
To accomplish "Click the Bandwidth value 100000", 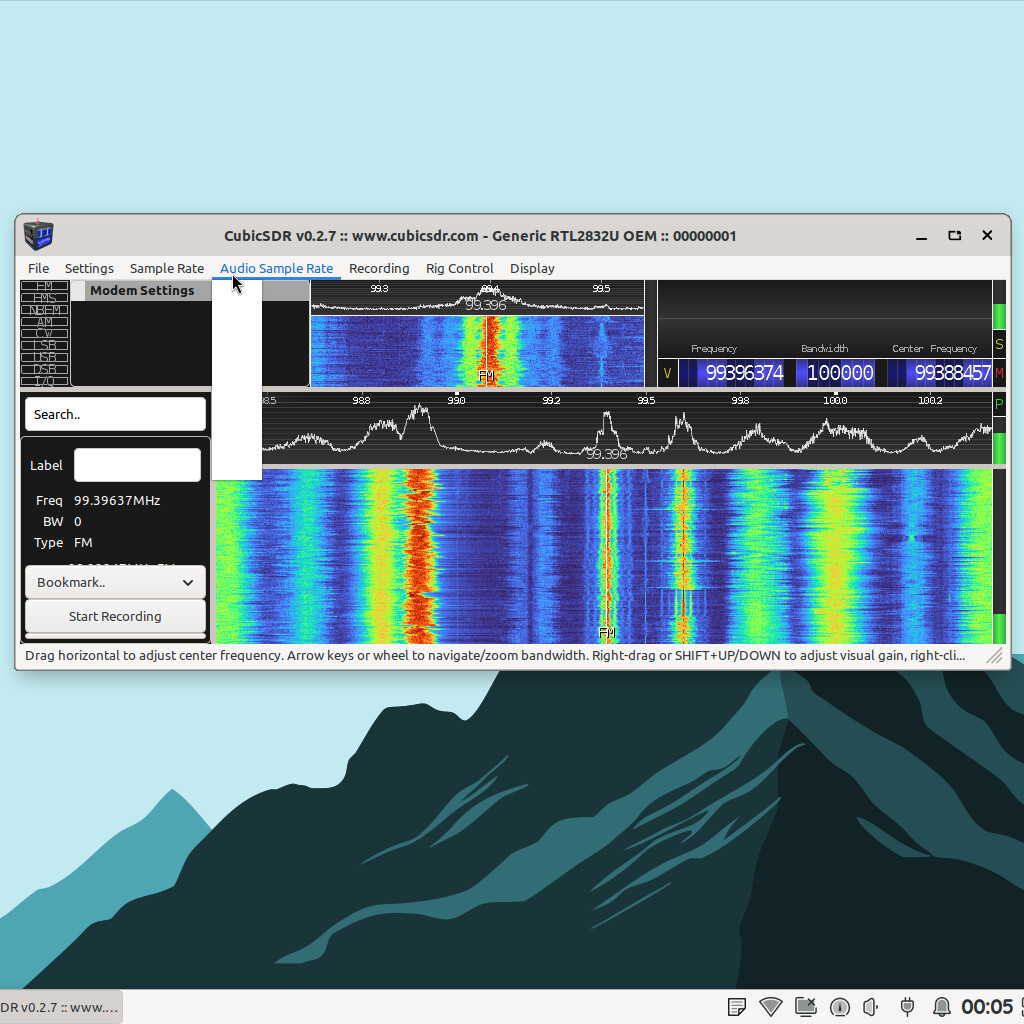I will 840,373.
